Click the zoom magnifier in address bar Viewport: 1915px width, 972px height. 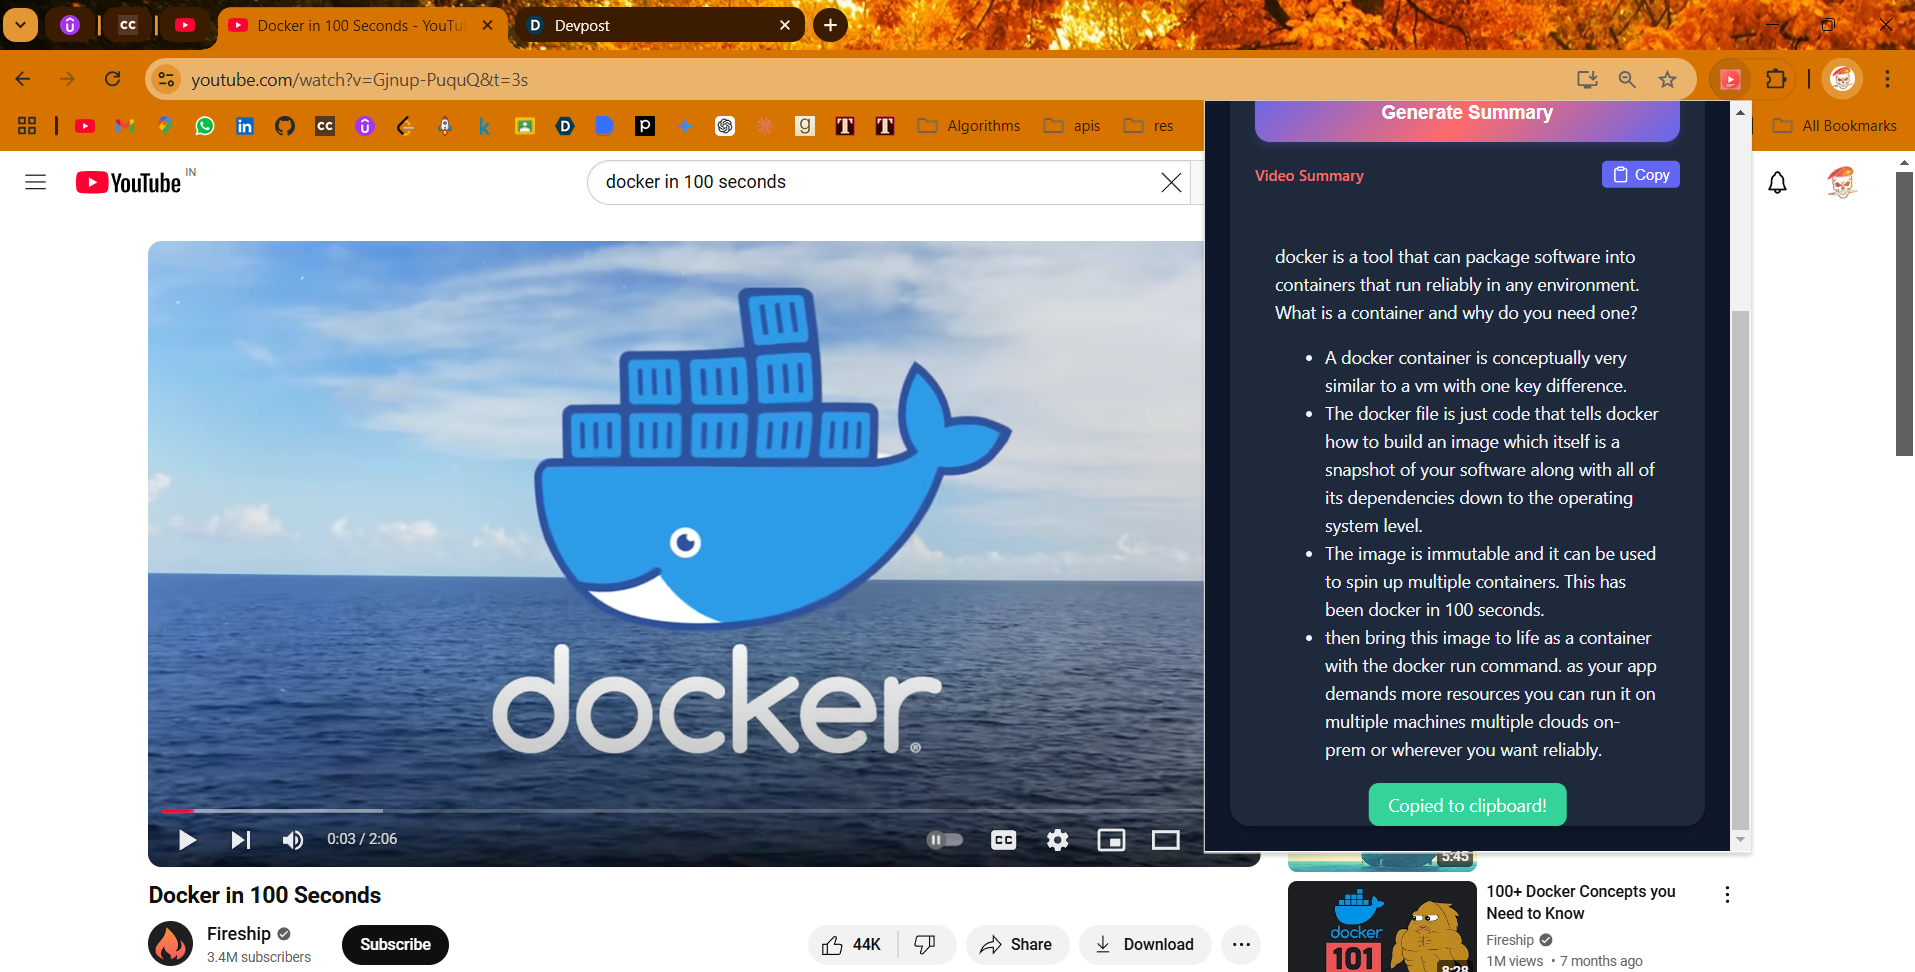(x=1627, y=79)
